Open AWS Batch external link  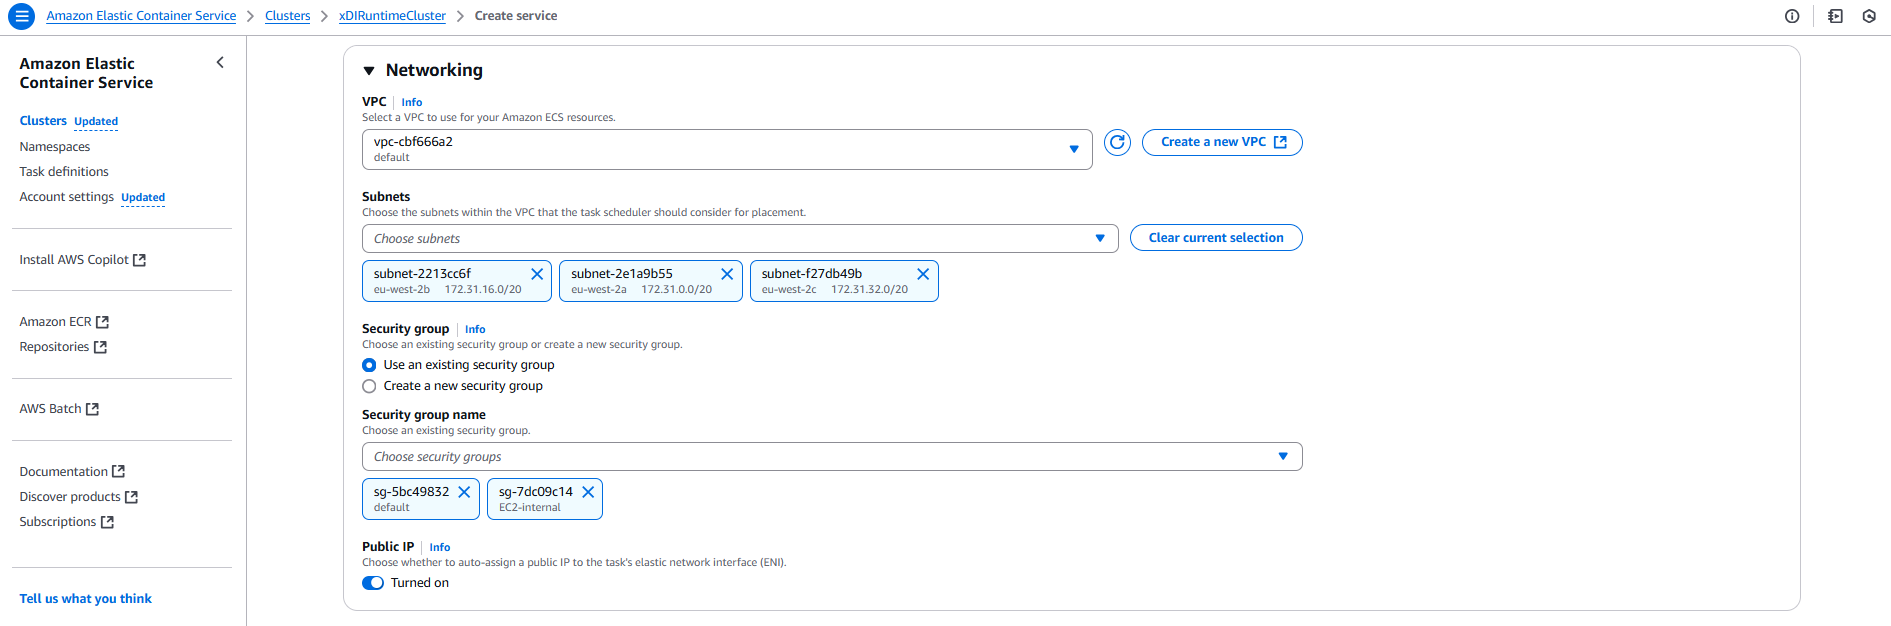[59, 409]
